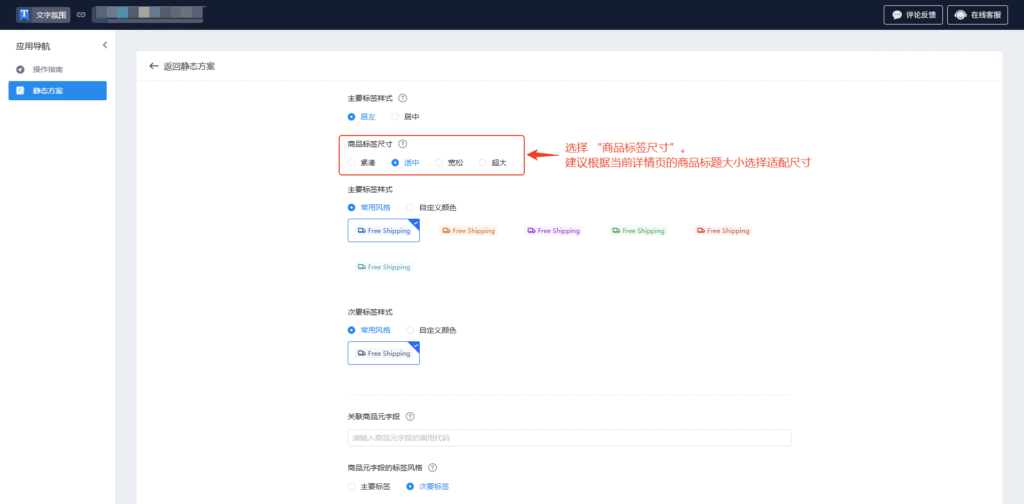Choose the purple Free Shipping style

[x=553, y=230]
